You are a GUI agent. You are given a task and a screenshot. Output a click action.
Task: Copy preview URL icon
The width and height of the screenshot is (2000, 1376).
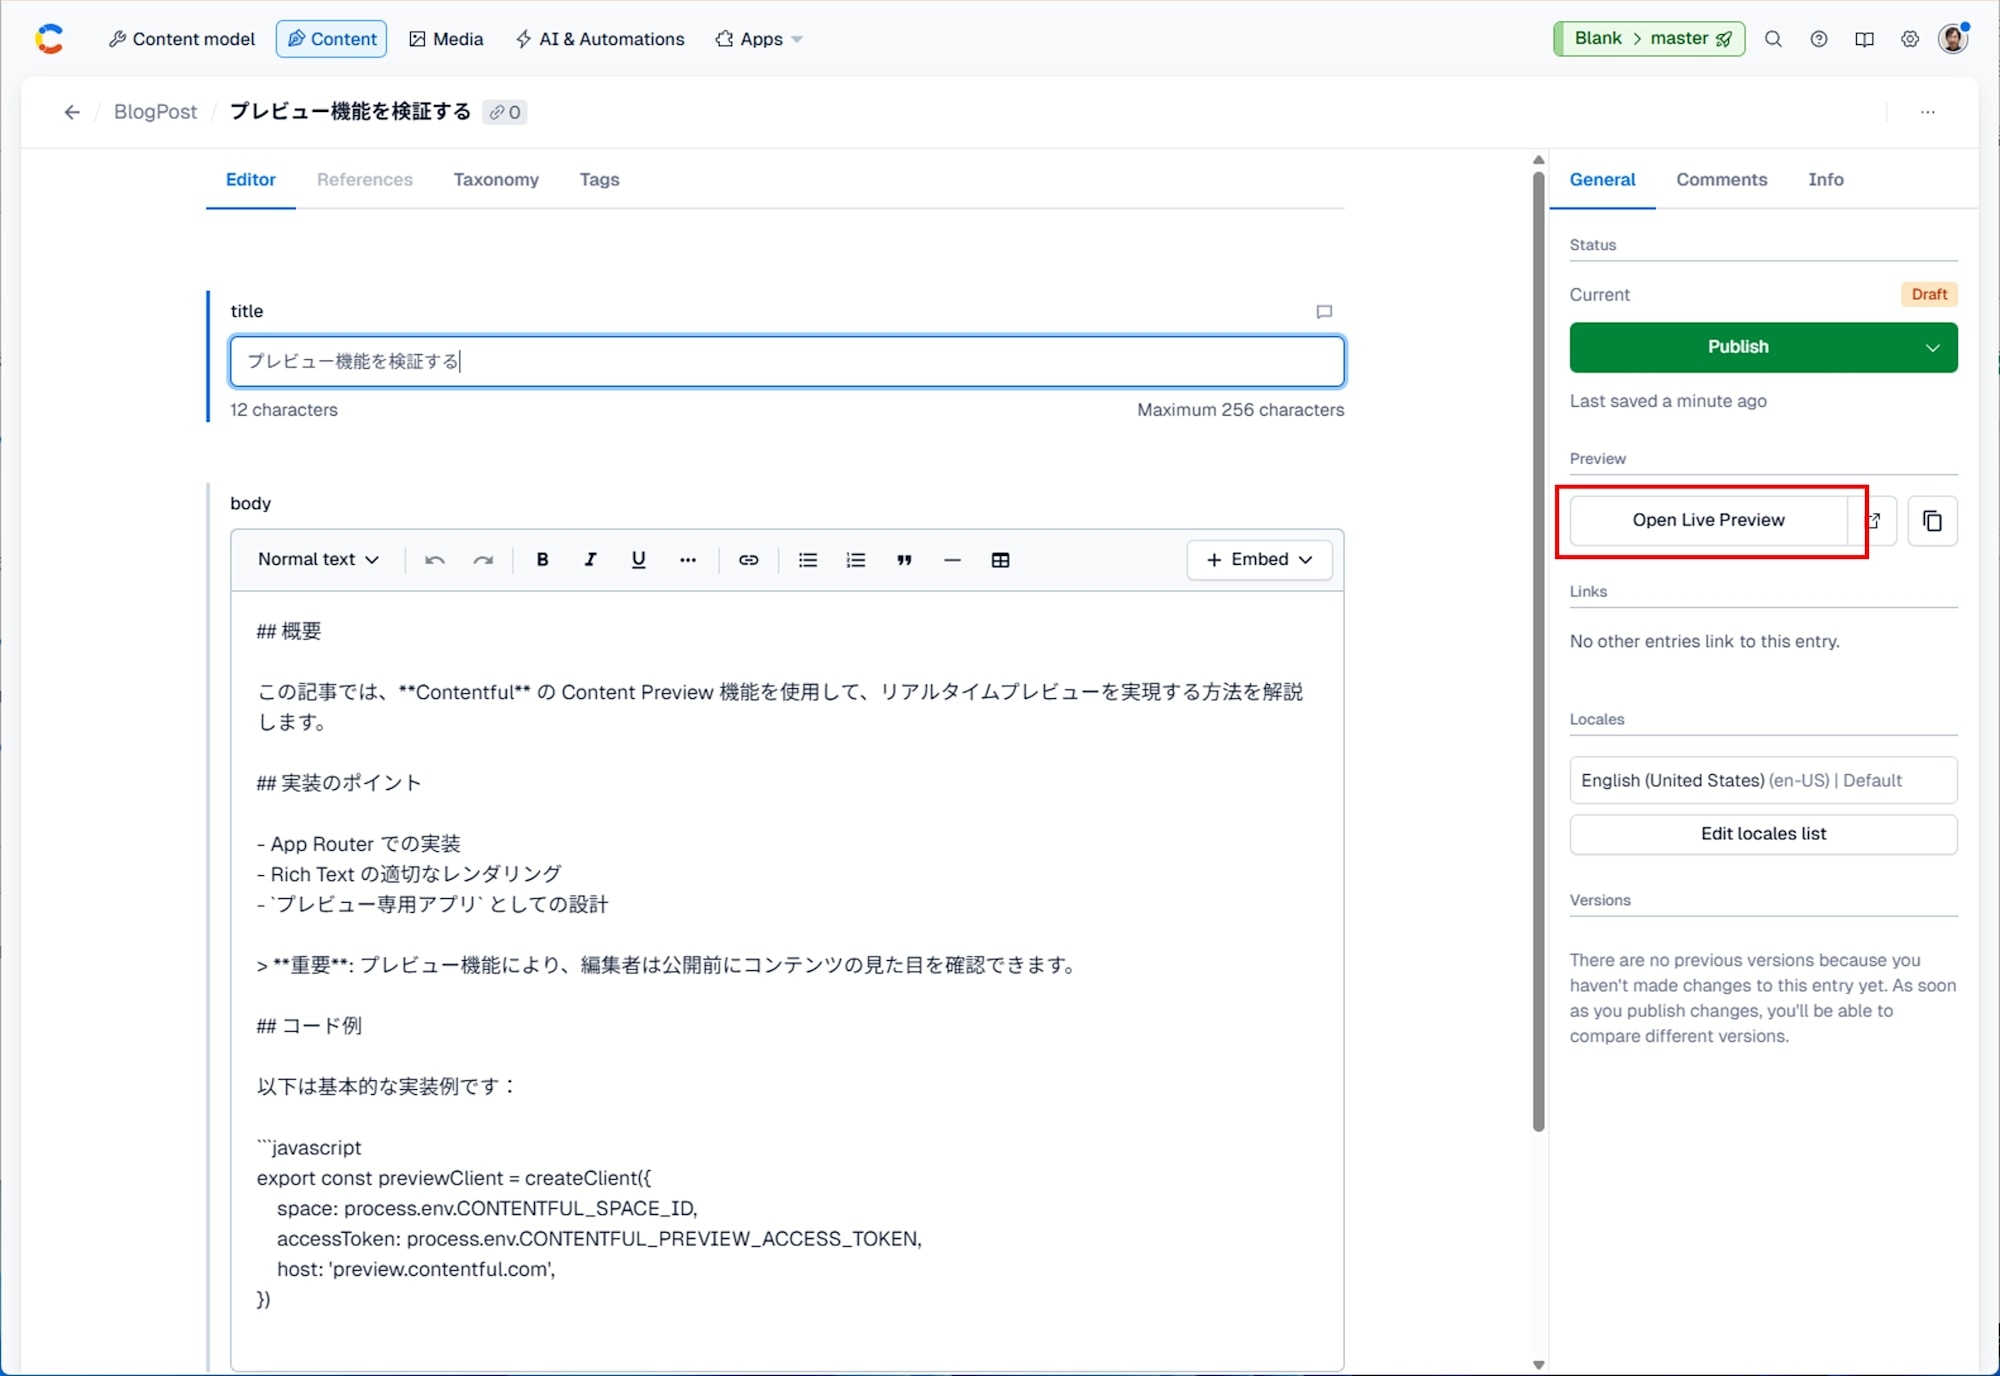point(1932,521)
